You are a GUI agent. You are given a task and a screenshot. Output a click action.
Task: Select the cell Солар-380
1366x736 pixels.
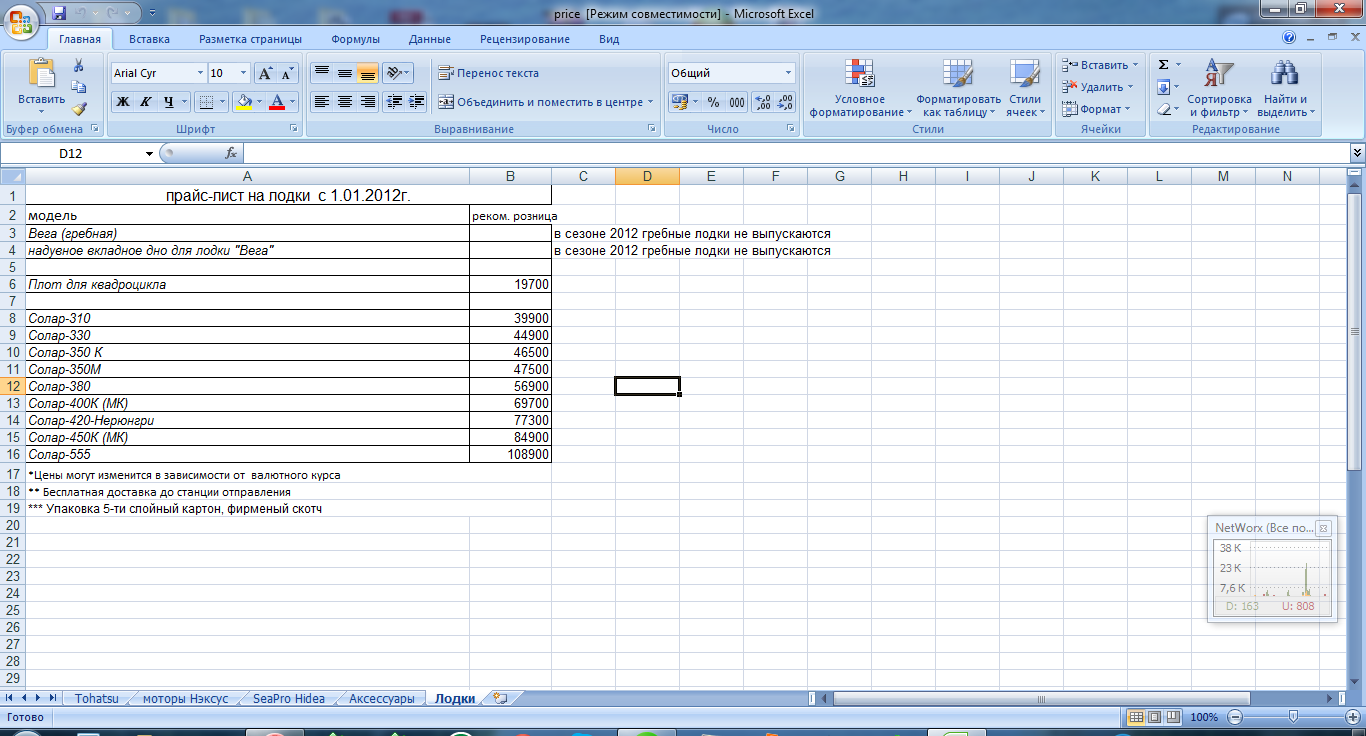(248, 386)
